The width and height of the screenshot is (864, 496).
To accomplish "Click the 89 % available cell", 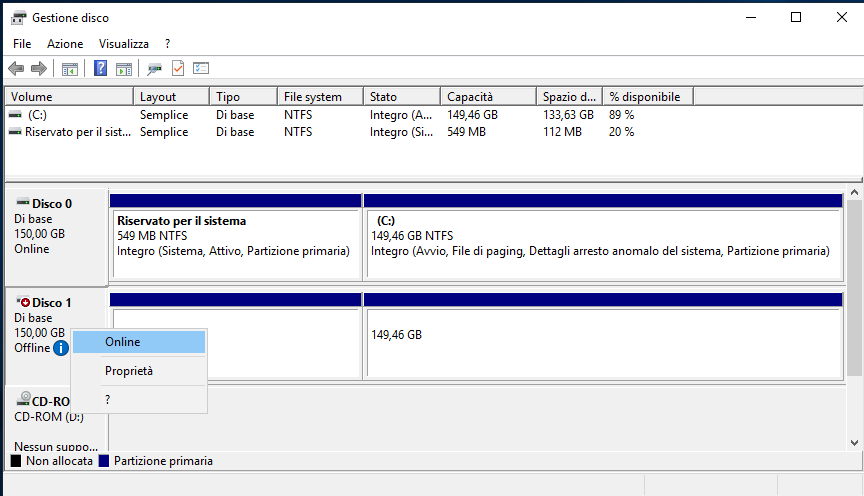I will [x=622, y=115].
